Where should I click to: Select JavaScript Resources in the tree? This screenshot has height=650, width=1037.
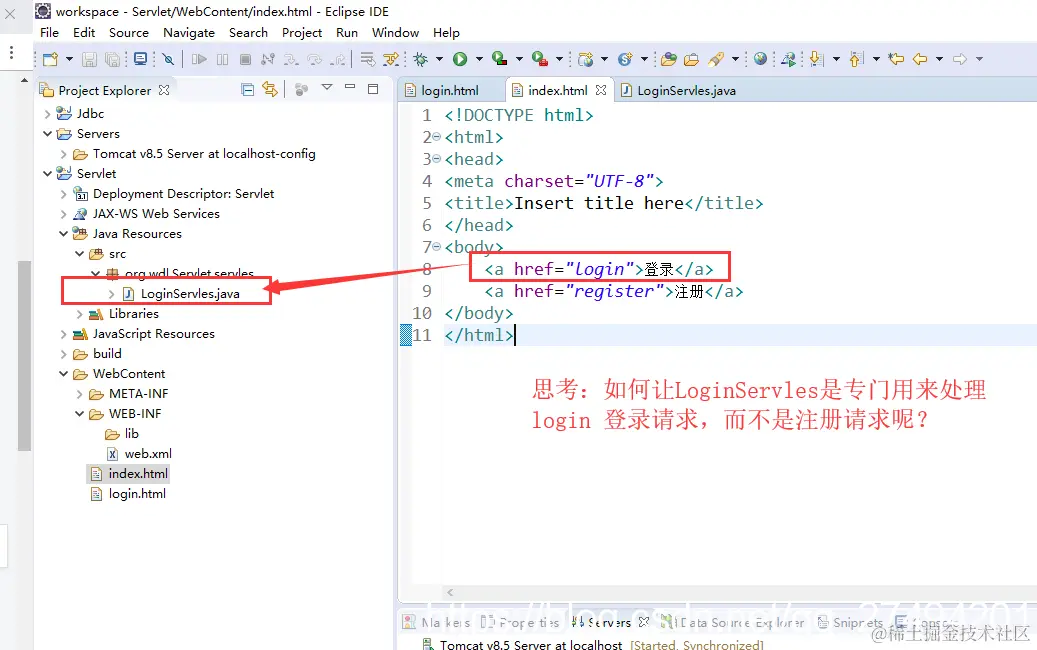pos(153,334)
